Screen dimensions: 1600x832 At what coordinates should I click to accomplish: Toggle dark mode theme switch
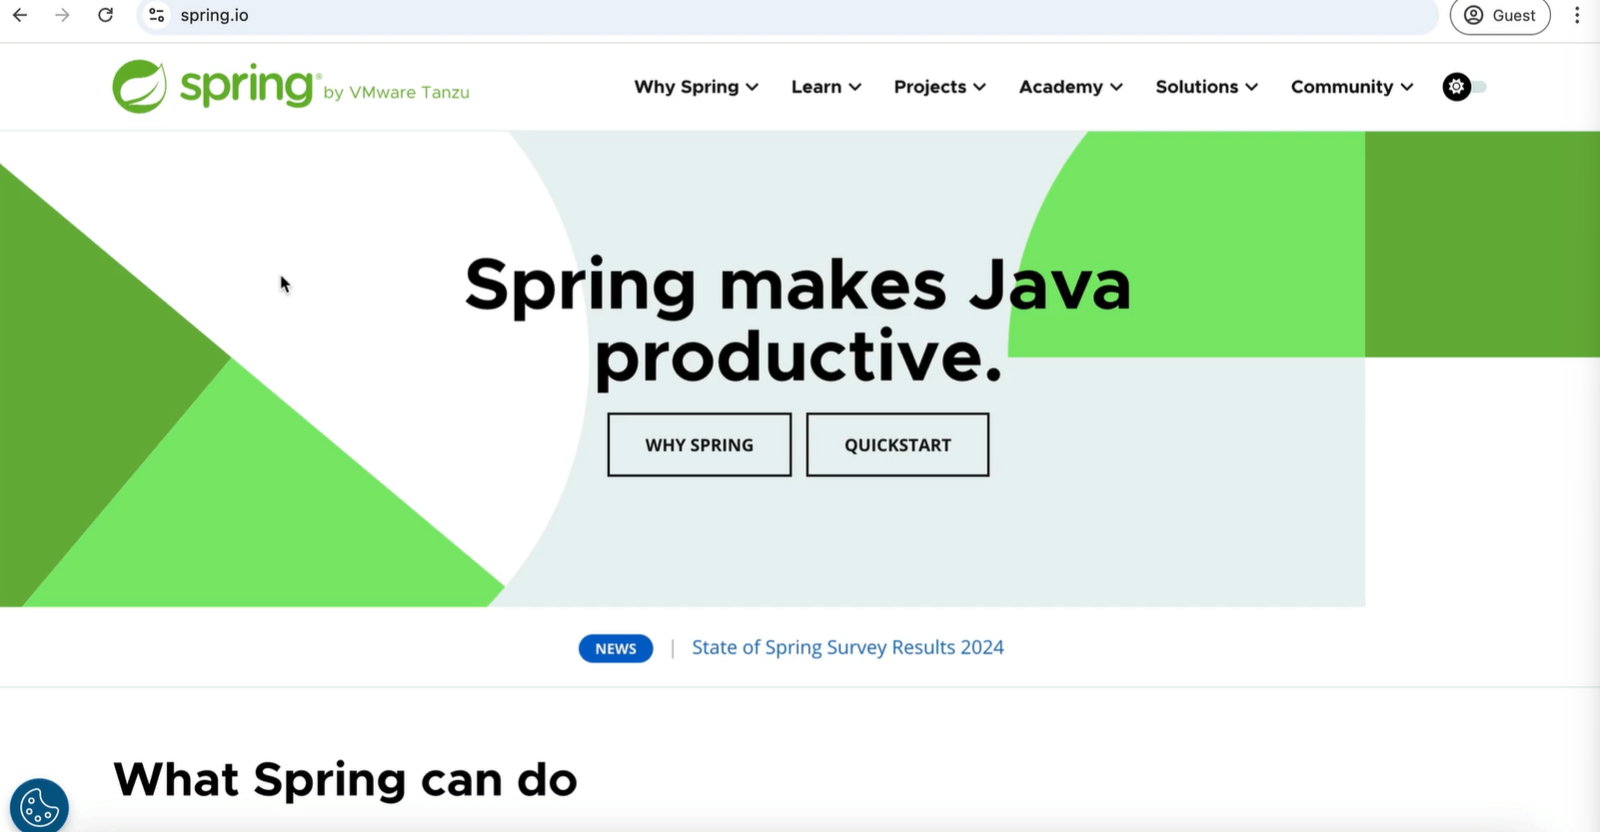[1464, 87]
